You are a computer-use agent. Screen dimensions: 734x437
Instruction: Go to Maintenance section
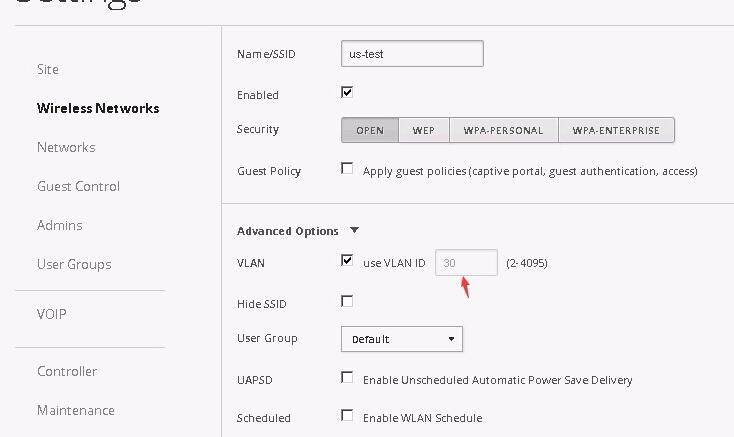tap(76, 410)
